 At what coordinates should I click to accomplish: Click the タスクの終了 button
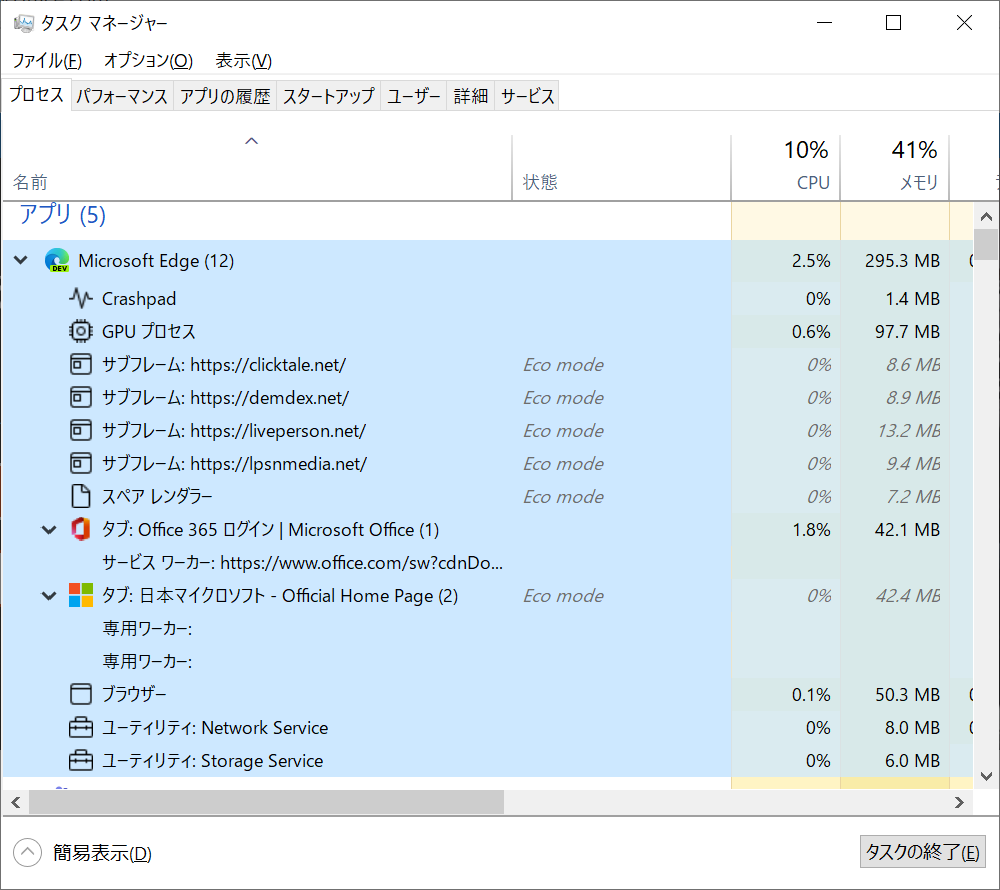922,852
